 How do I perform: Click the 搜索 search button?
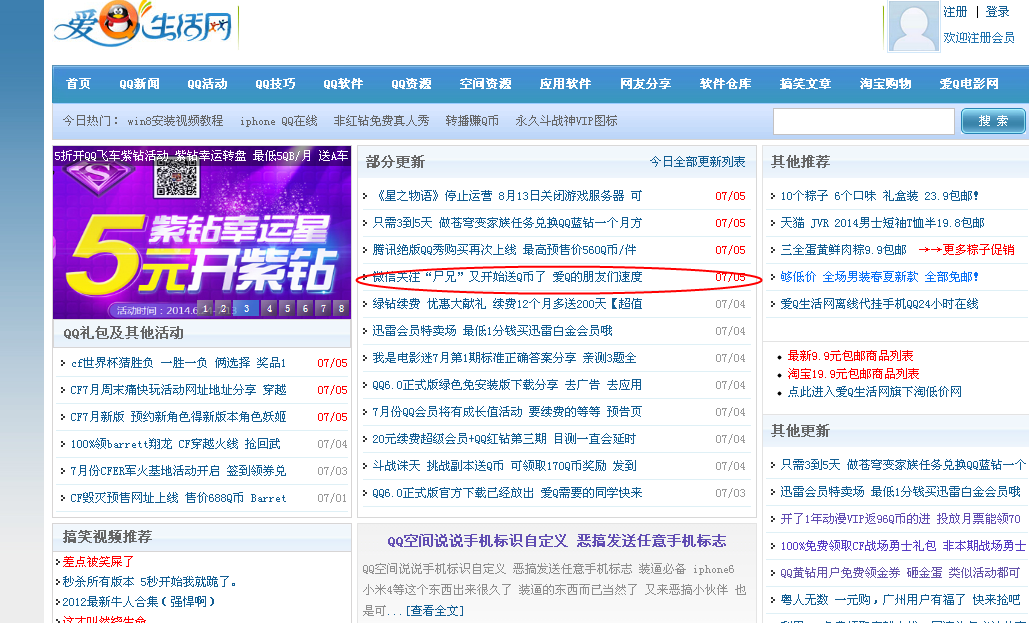tap(993, 121)
